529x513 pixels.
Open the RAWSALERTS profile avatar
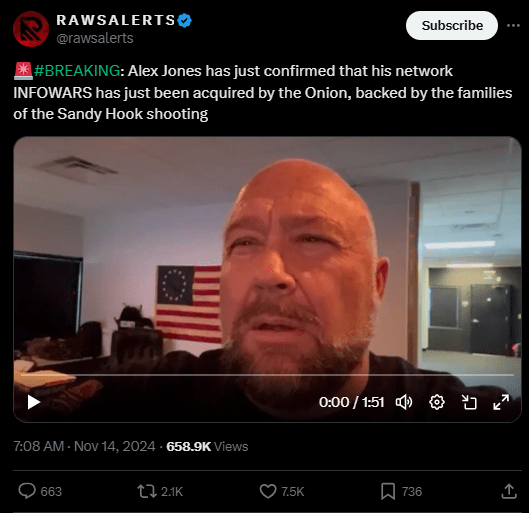tap(31, 29)
